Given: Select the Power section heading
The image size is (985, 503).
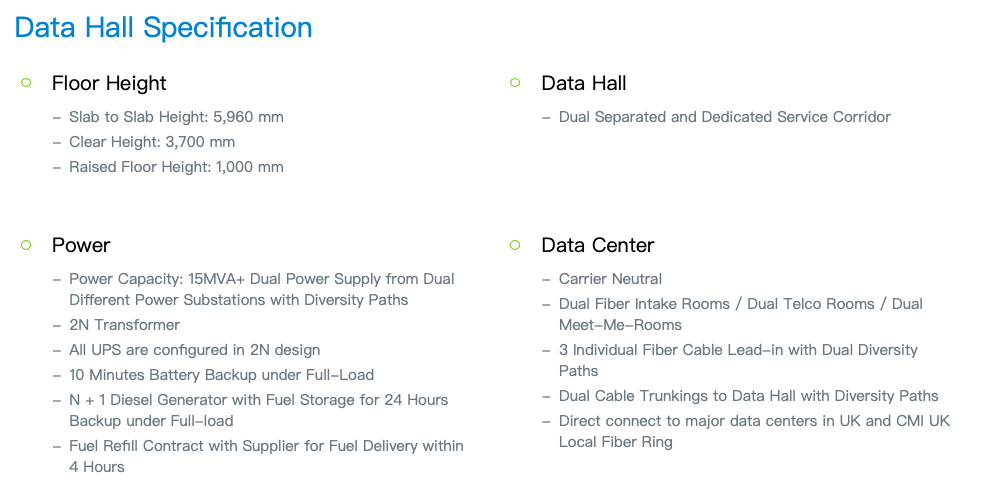Looking at the screenshot, I should click(x=80, y=245).
